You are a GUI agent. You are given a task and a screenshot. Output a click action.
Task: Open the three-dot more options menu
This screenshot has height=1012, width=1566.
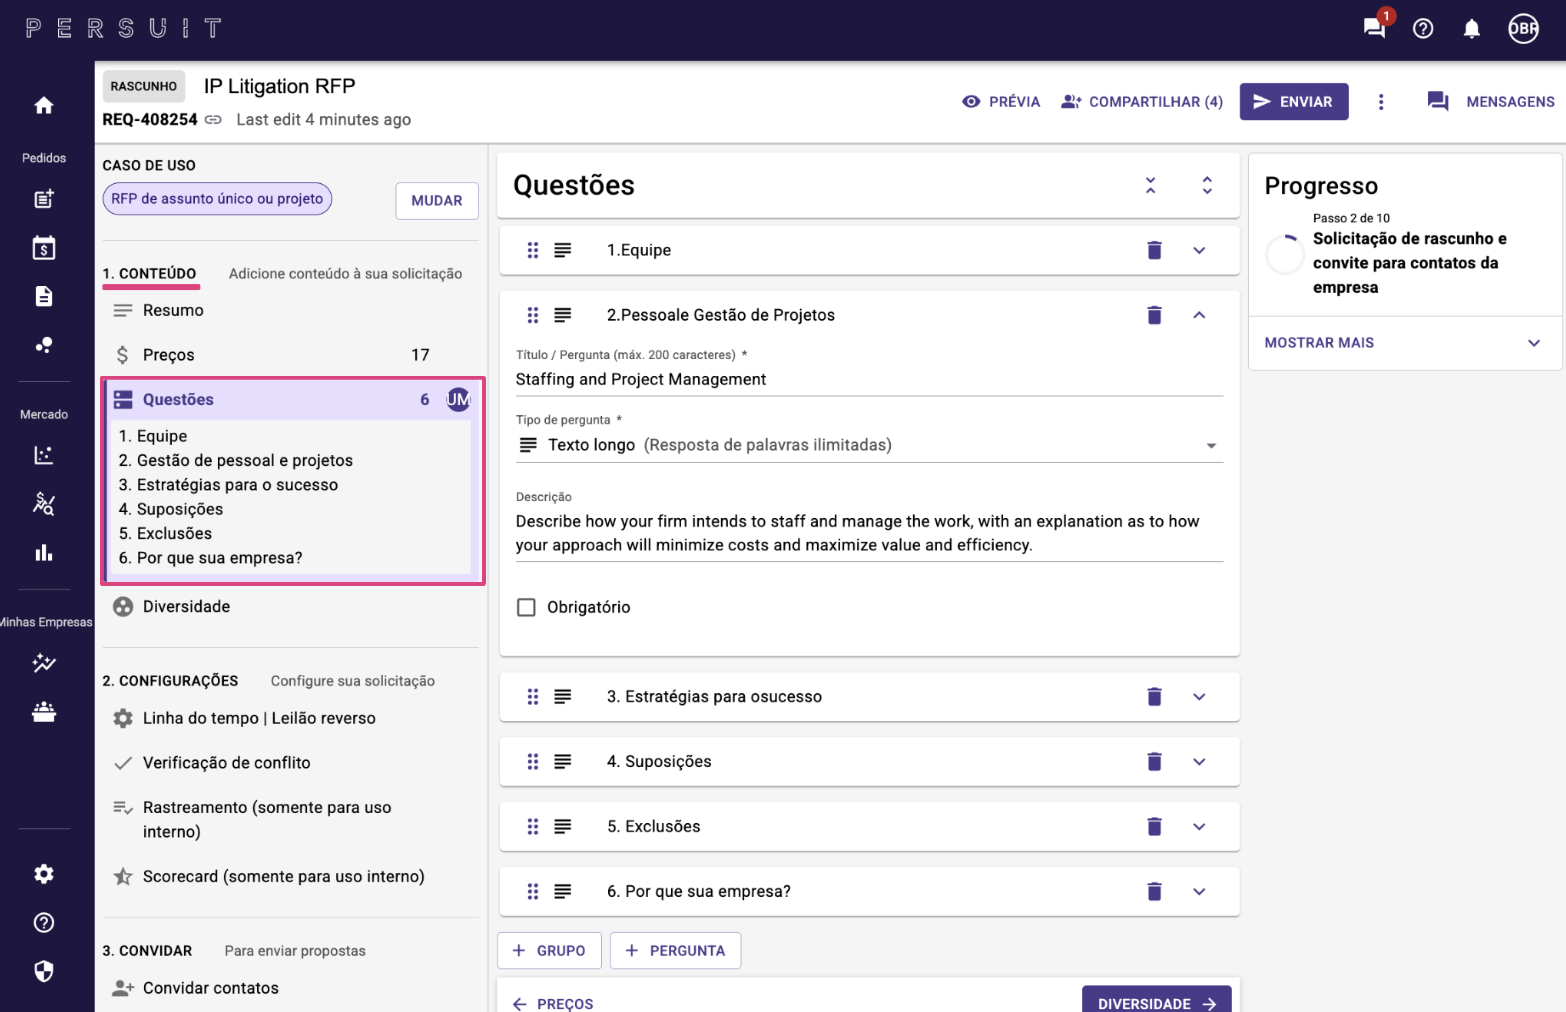(x=1381, y=102)
